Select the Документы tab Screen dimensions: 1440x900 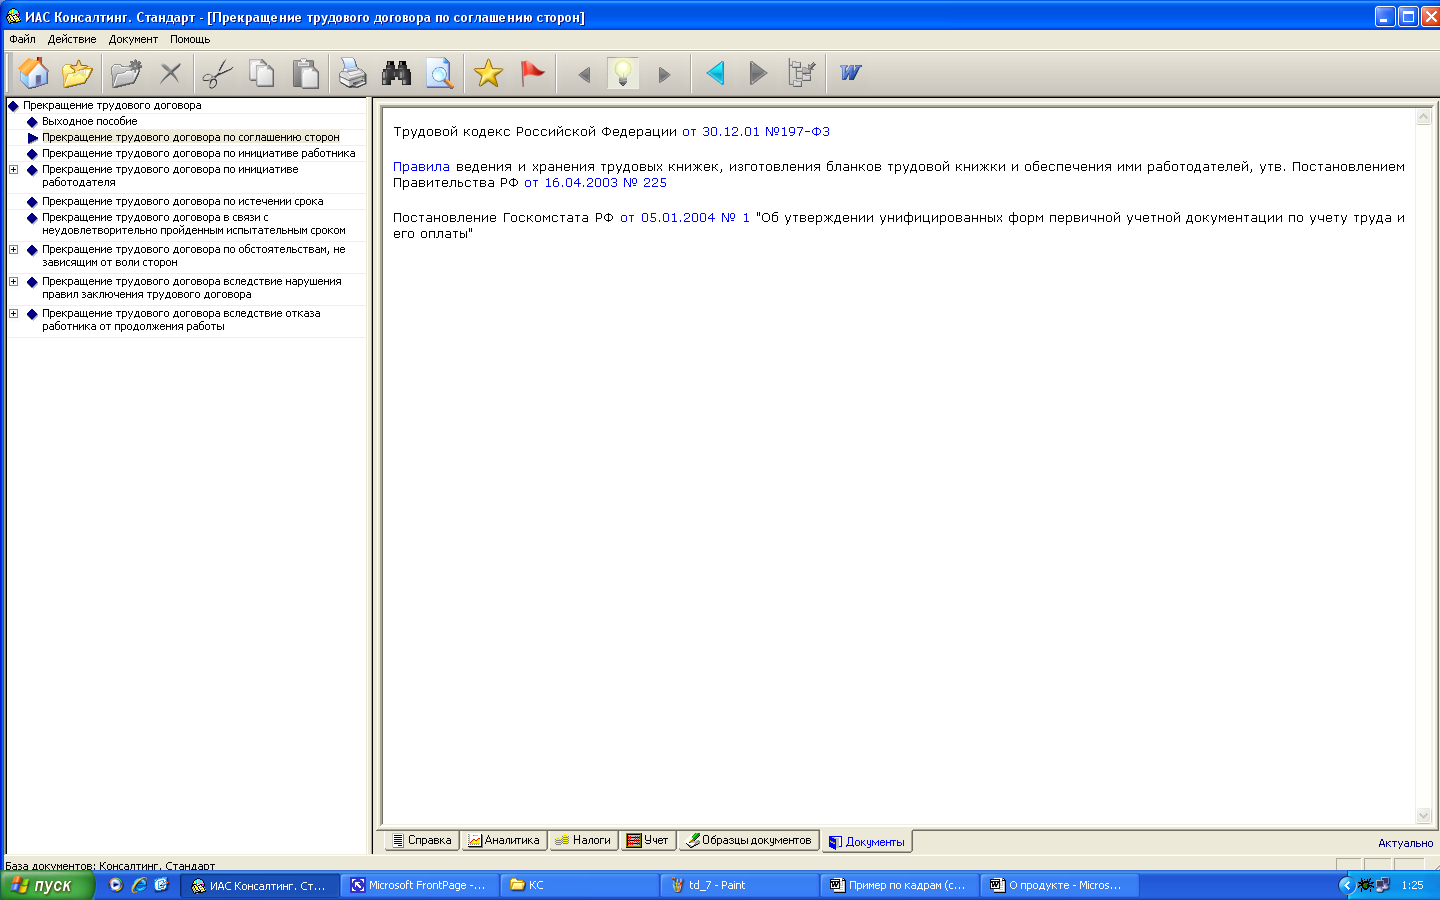click(x=867, y=842)
